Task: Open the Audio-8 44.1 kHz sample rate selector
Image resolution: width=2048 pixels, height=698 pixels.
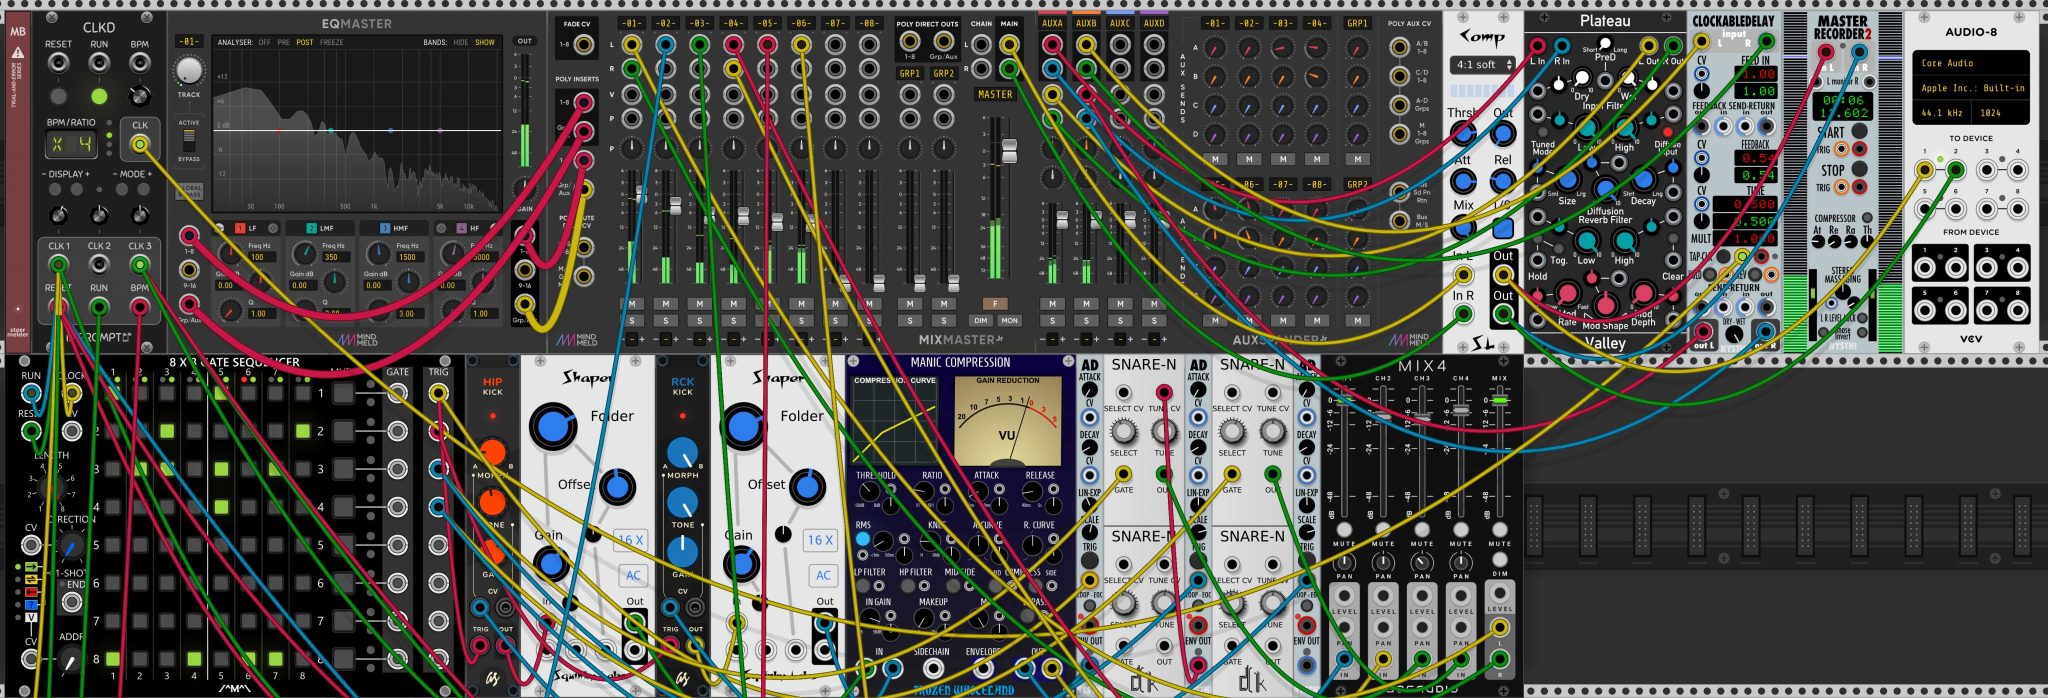Action: pyautogui.click(x=1941, y=113)
